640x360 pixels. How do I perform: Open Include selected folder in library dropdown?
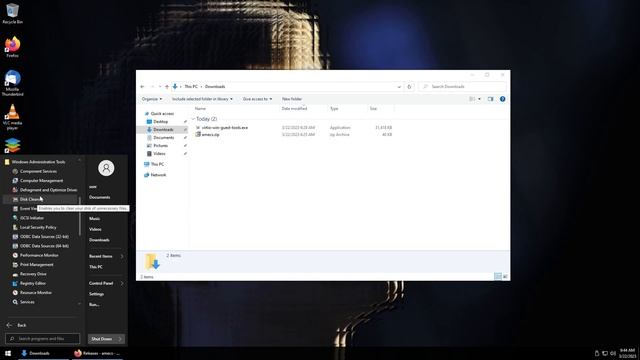pyautogui.click(x=202, y=99)
